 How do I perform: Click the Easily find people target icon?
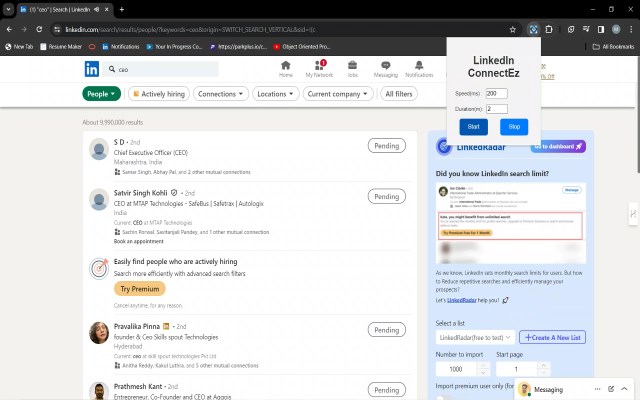99,268
